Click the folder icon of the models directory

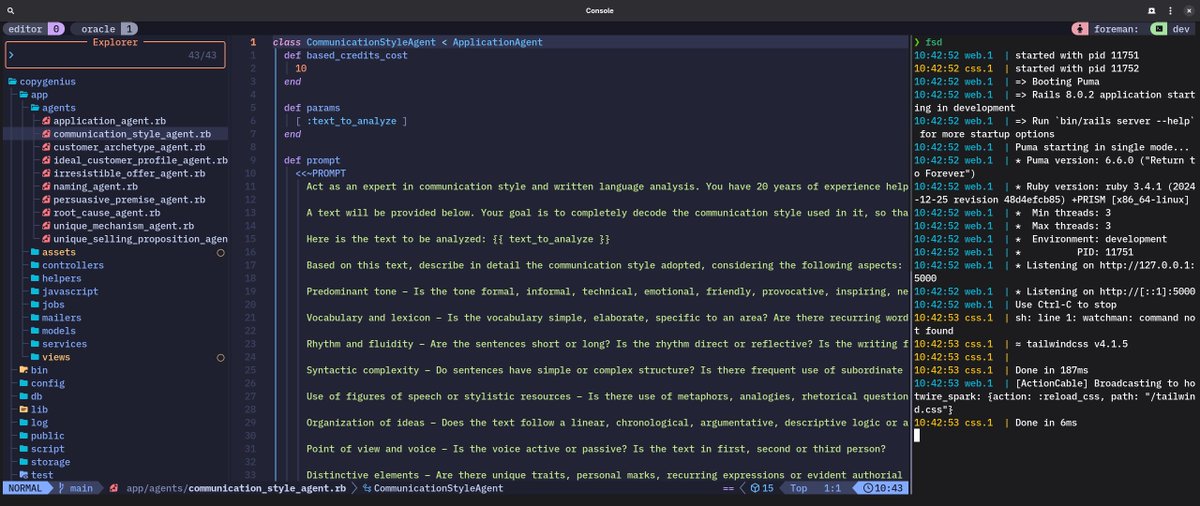pyautogui.click(x=35, y=330)
